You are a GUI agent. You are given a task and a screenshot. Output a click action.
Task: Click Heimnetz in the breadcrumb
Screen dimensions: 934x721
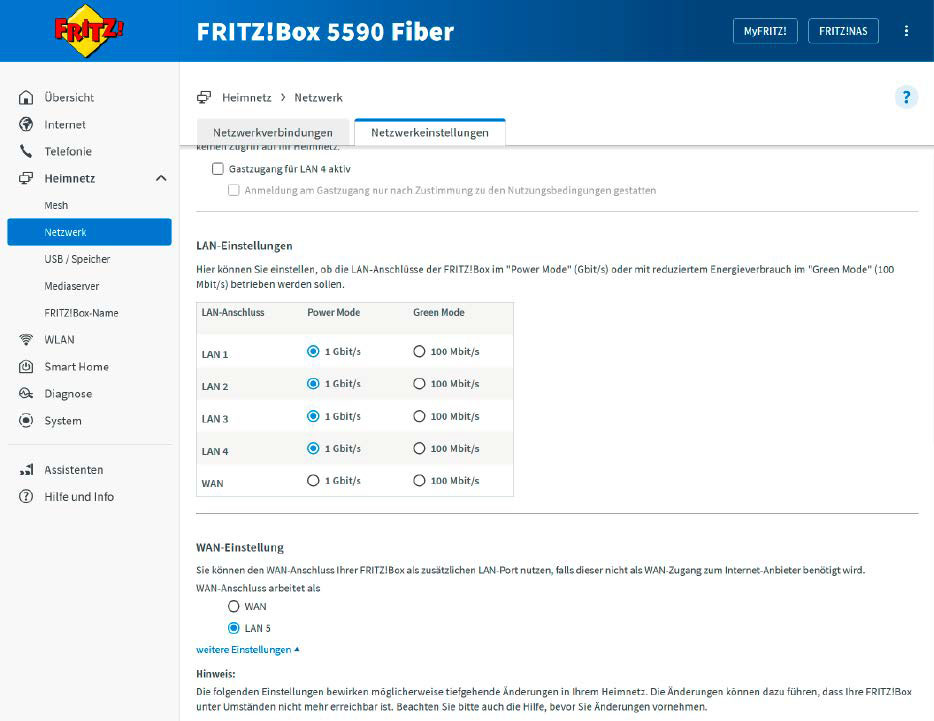click(247, 97)
